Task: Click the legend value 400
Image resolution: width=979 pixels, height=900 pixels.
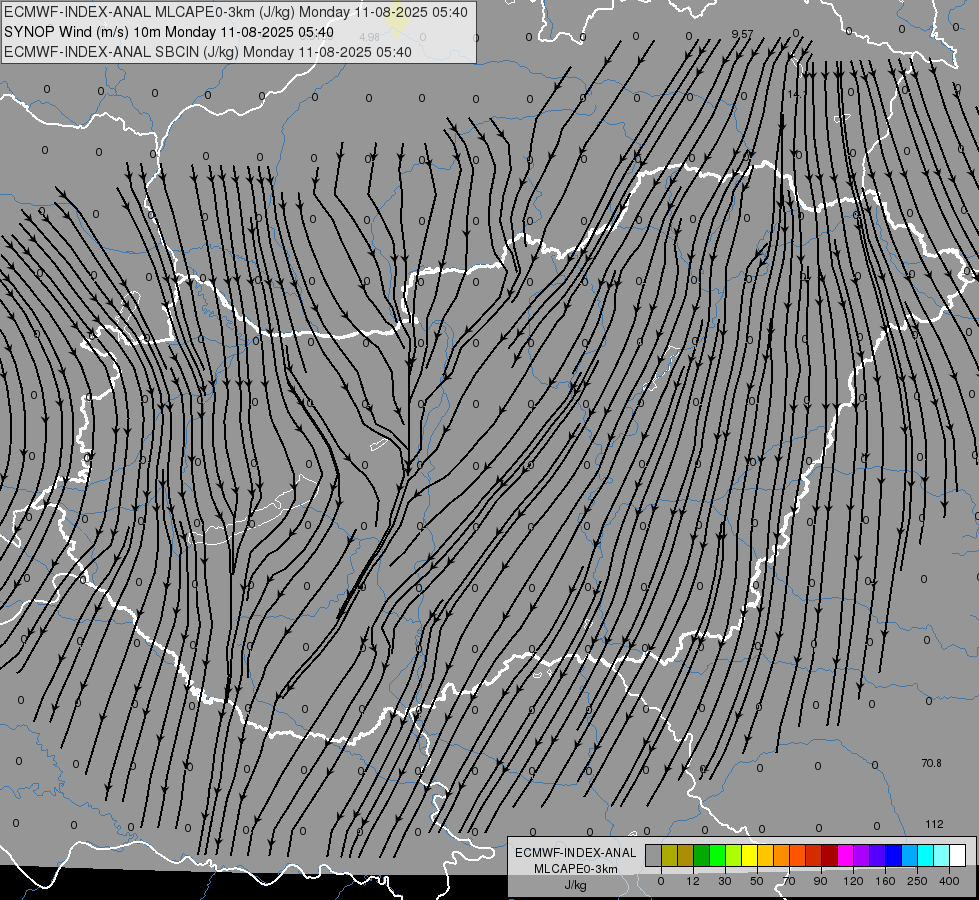Action: click(x=949, y=881)
